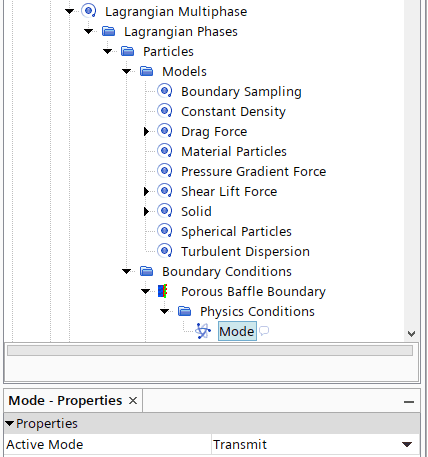Select Boundary Sampling in the tree
Screen dimensions: 428x457
(x=241, y=92)
